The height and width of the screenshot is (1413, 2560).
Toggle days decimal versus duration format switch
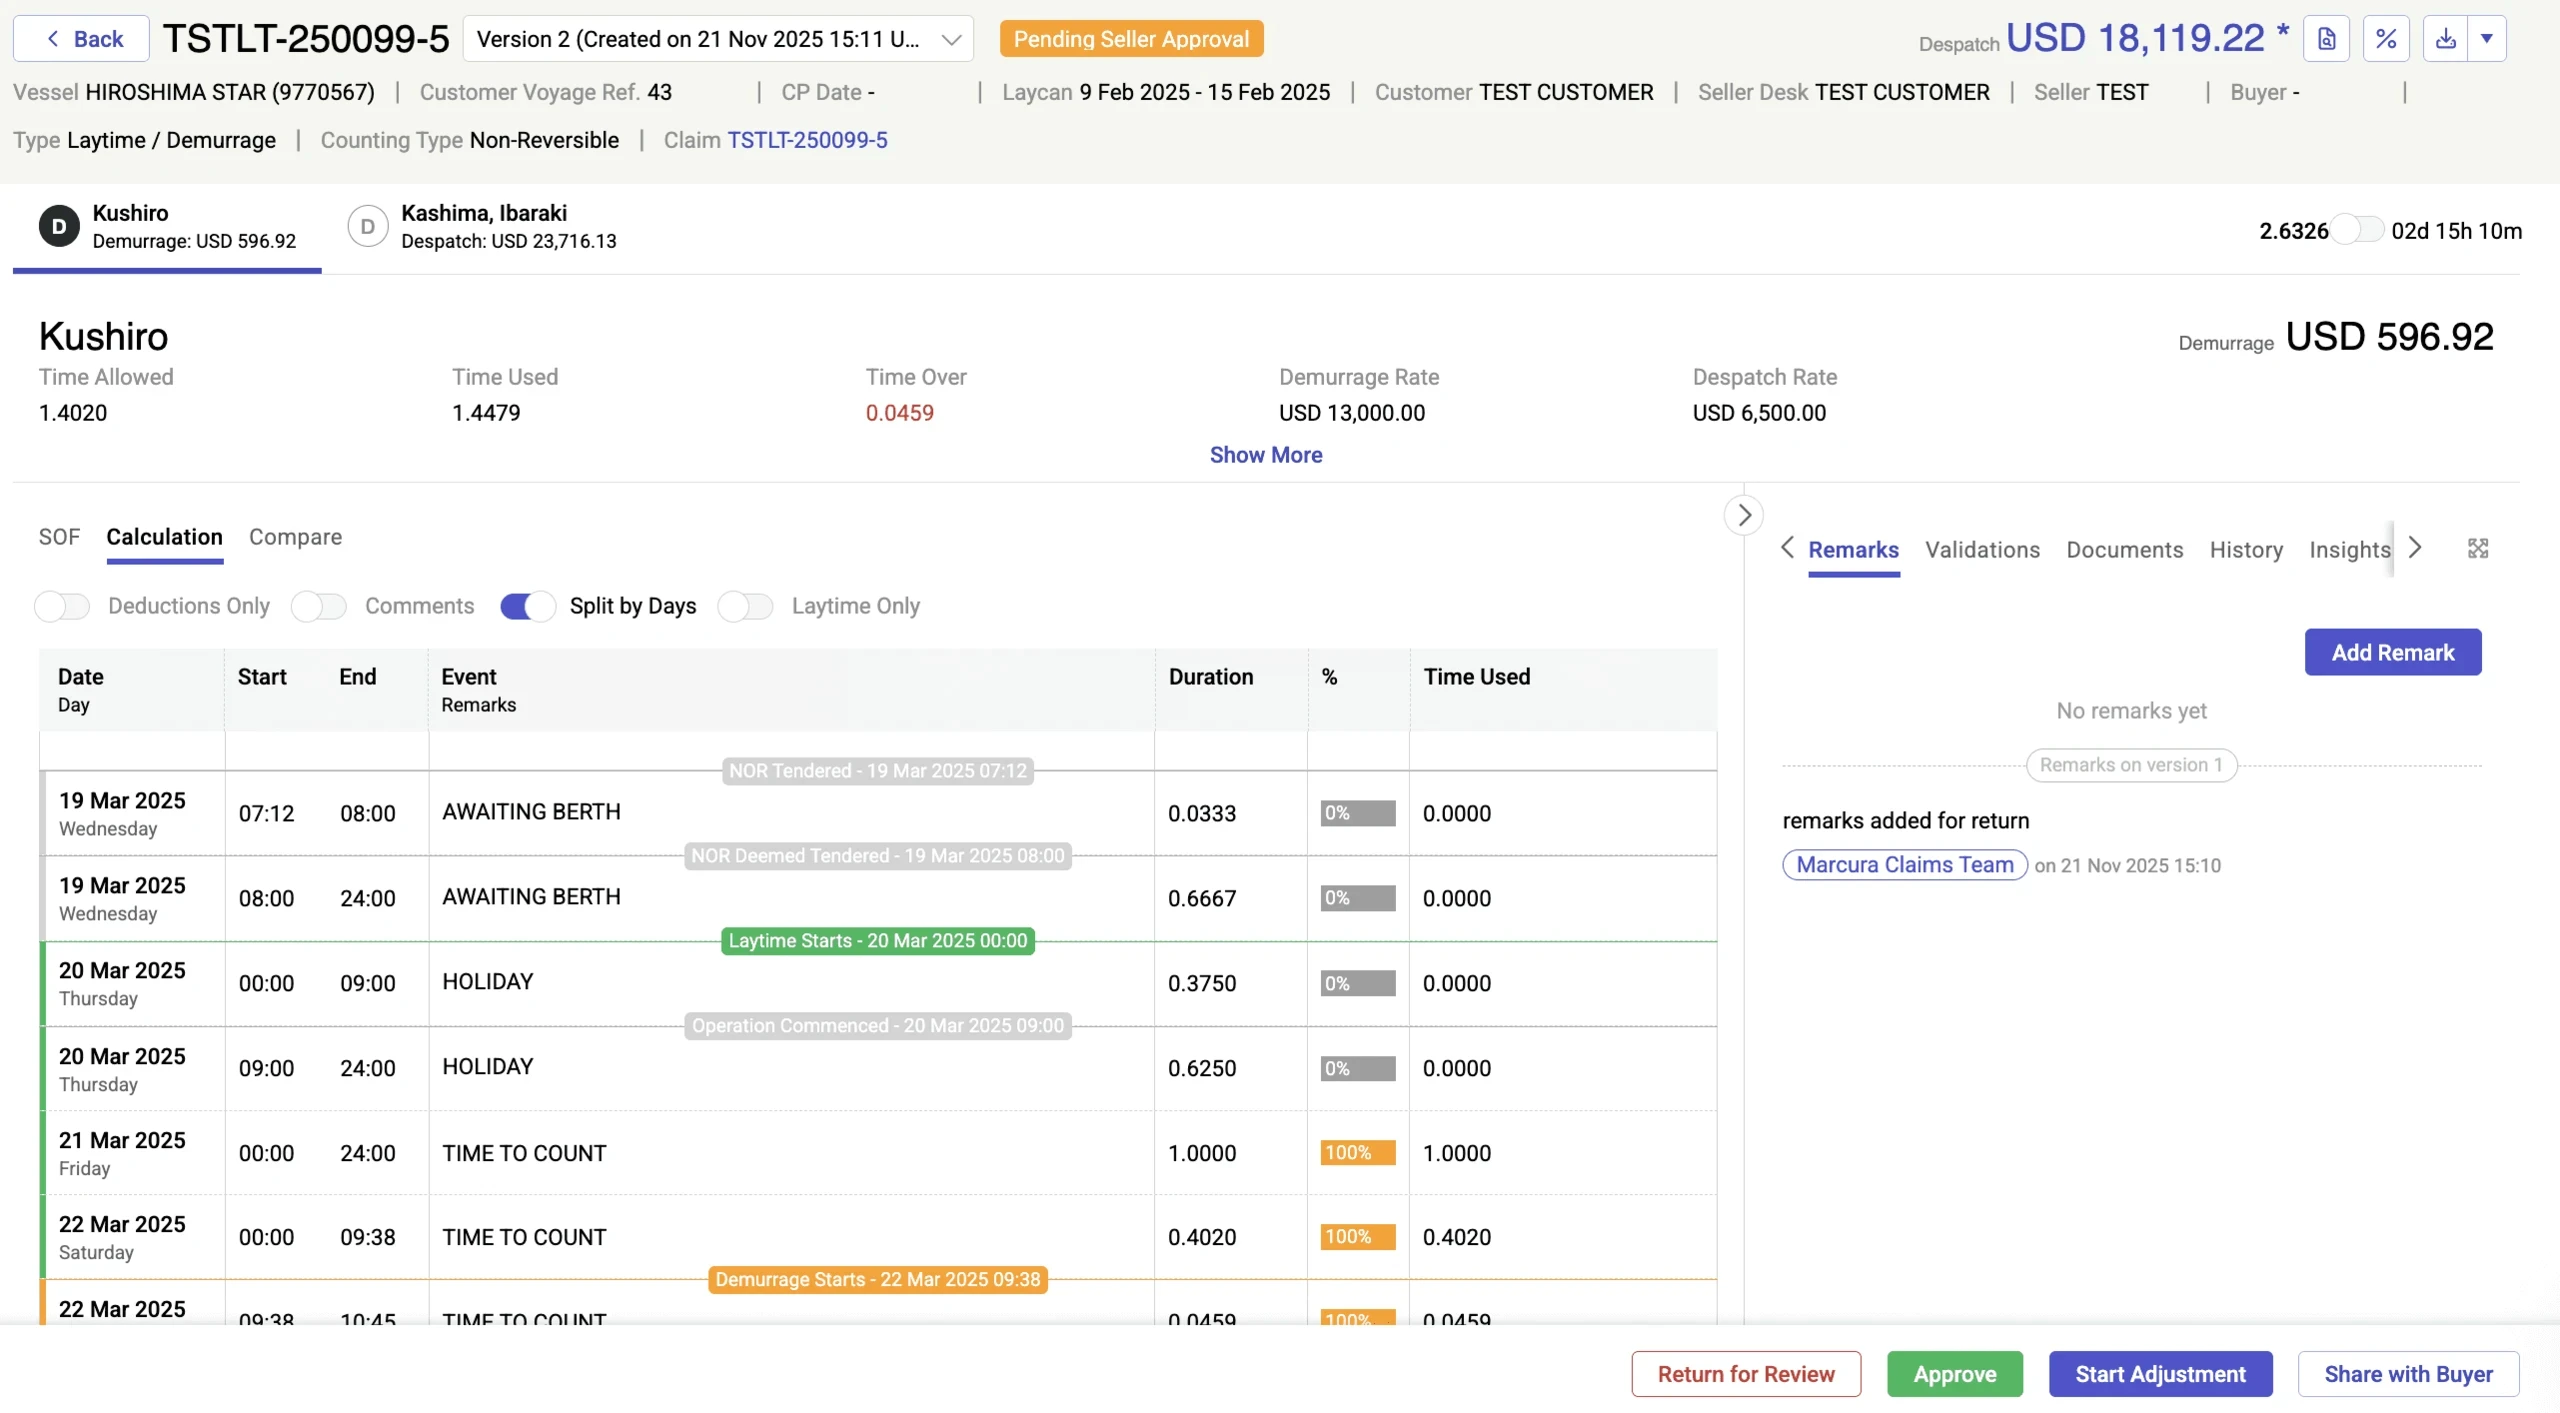click(x=2359, y=230)
